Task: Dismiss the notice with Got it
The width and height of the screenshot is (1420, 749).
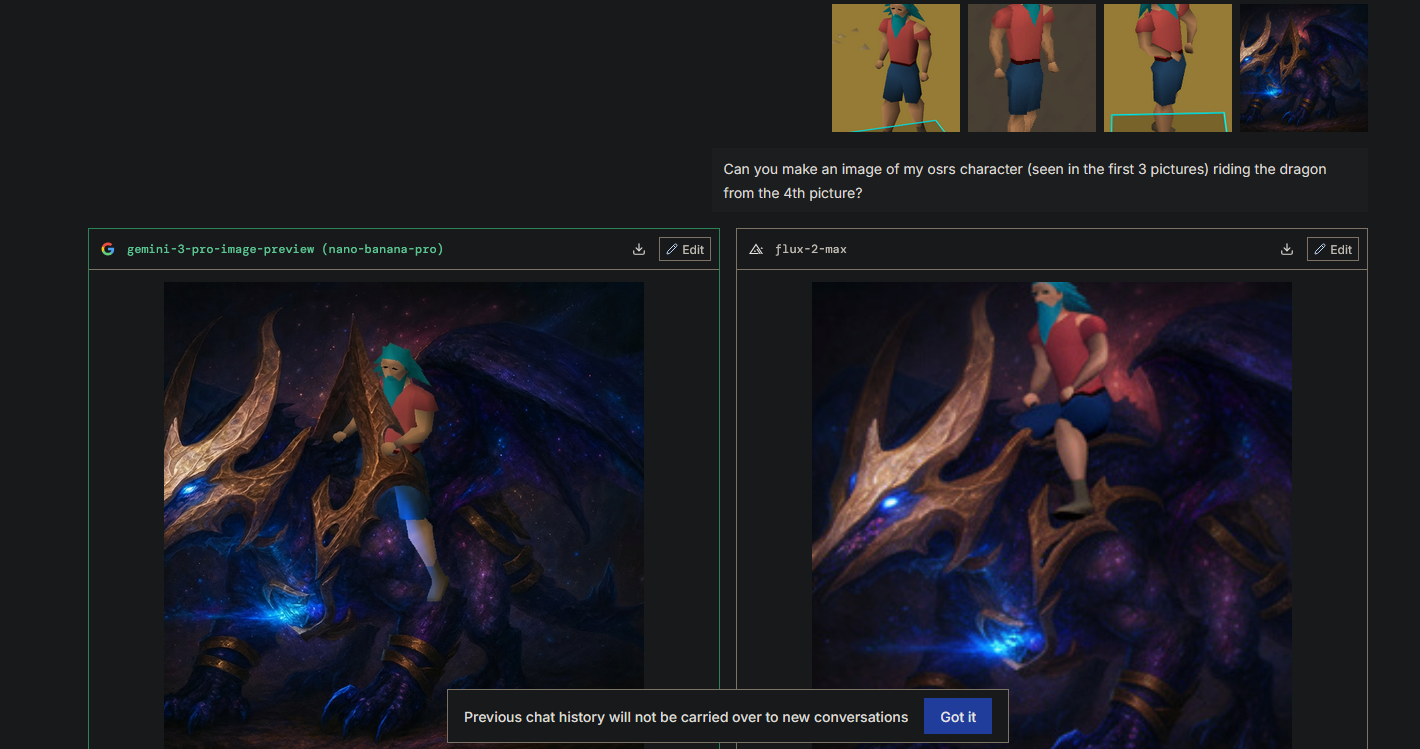Action: (958, 716)
